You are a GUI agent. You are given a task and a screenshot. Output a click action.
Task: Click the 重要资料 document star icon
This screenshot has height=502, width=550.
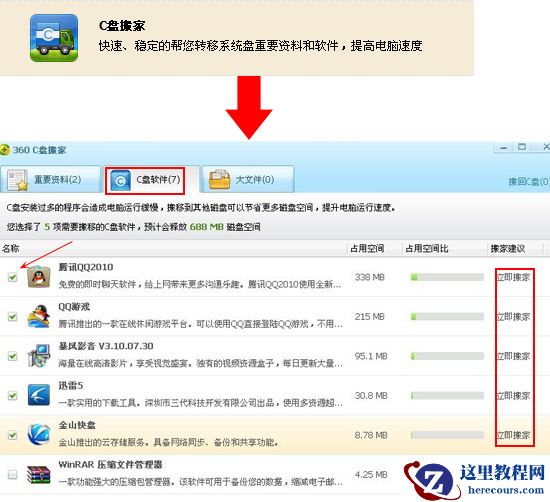click(18, 180)
